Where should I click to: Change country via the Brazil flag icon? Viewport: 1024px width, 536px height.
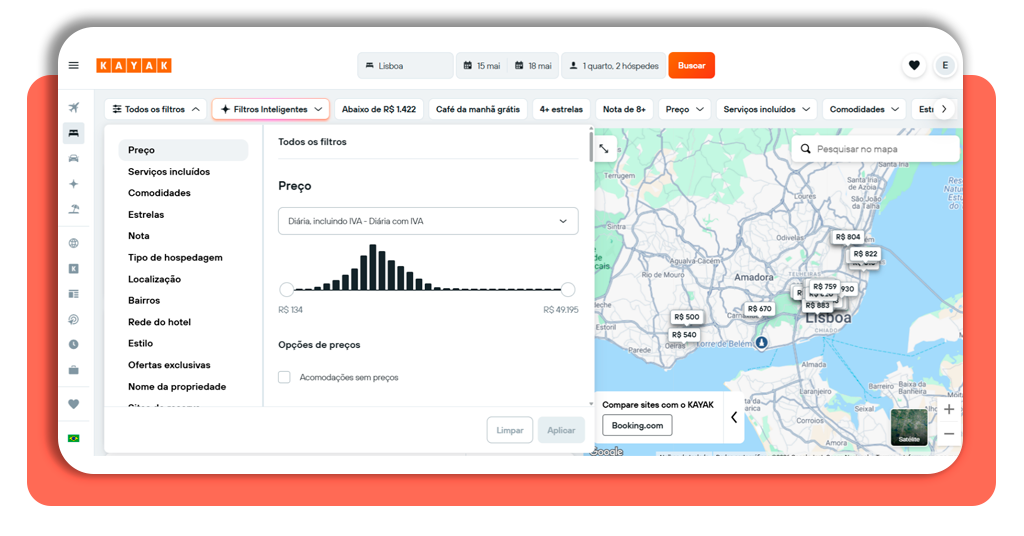pos(74,438)
